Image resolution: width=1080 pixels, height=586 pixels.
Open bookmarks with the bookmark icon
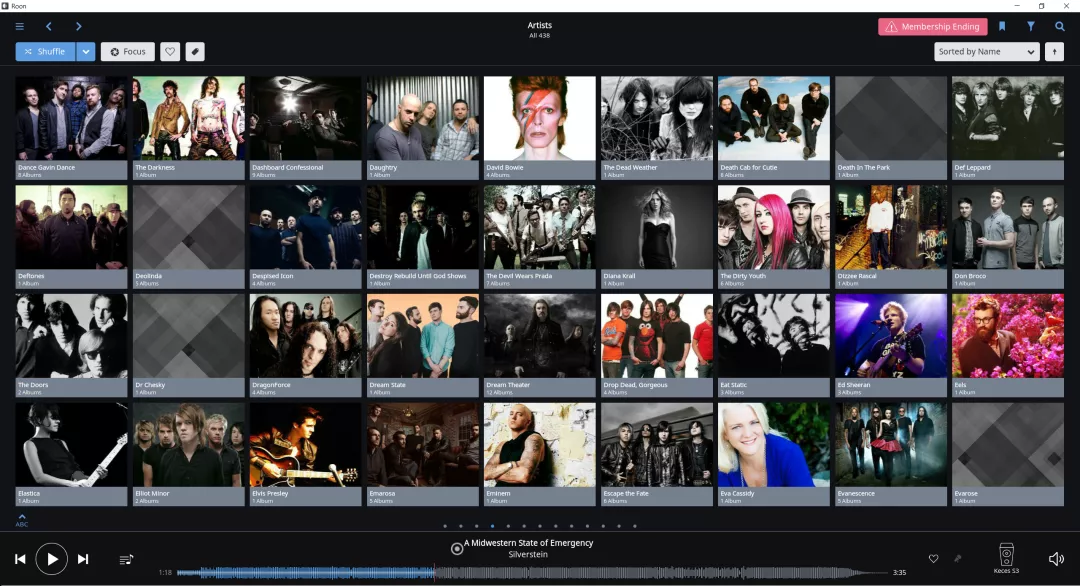point(1002,26)
